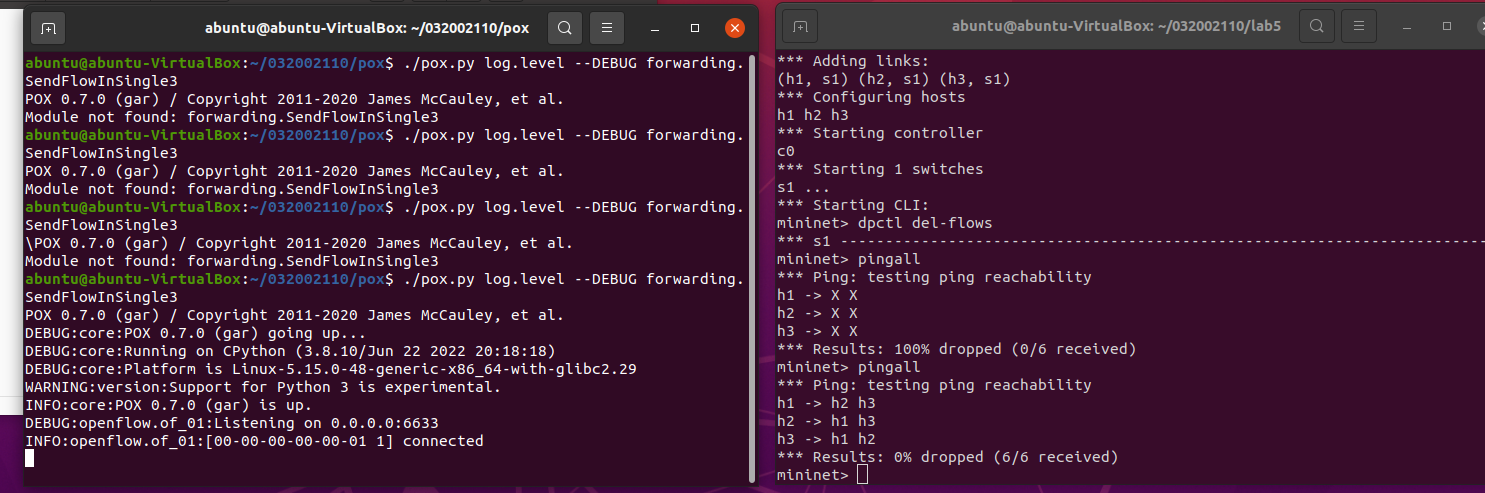1485x493 pixels.
Task: Click the 'Listening on 0.0.0.0:6633' line
Action: click(231, 423)
